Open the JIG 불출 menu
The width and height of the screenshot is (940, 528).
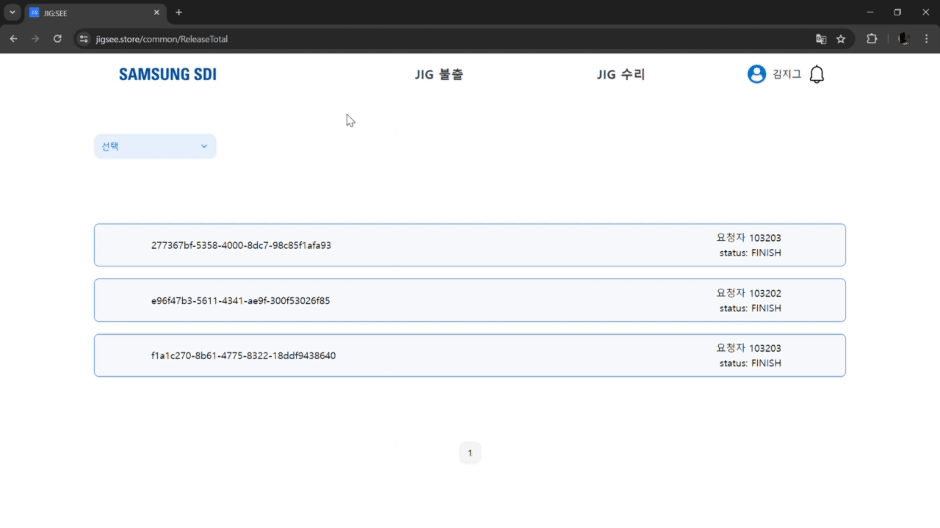[x=439, y=74]
